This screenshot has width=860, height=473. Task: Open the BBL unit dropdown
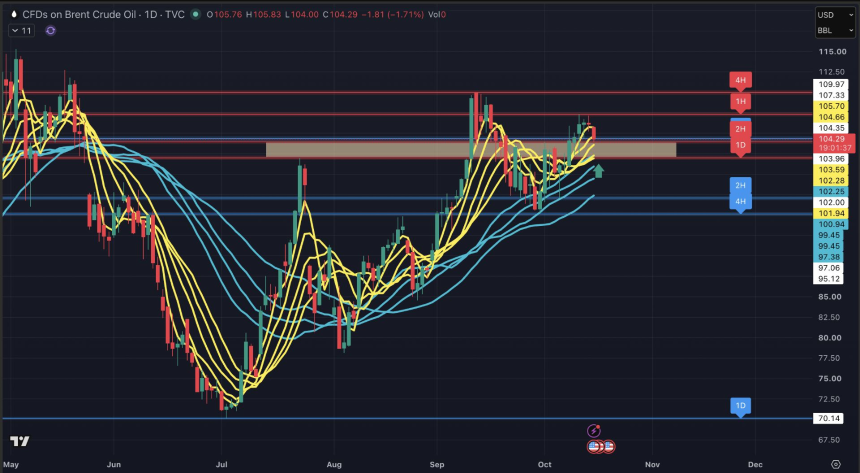pos(835,30)
